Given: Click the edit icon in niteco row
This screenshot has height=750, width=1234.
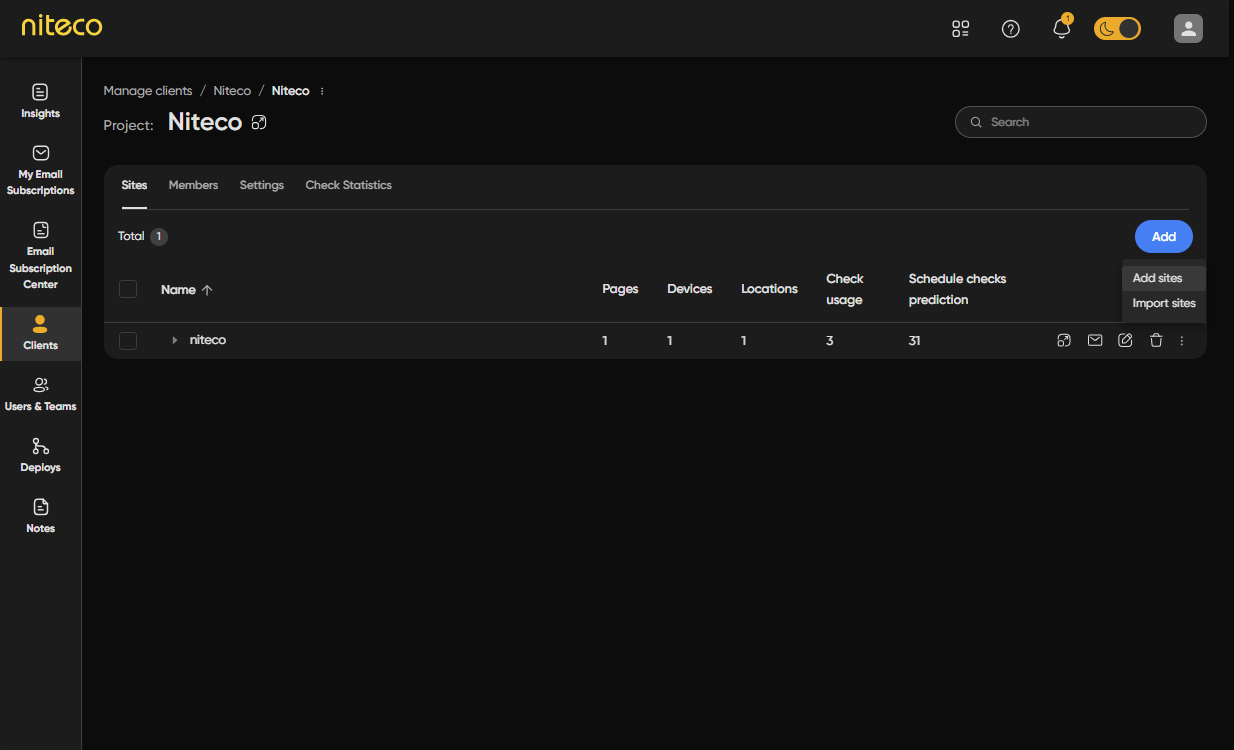Looking at the screenshot, I should click(x=1125, y=341).
